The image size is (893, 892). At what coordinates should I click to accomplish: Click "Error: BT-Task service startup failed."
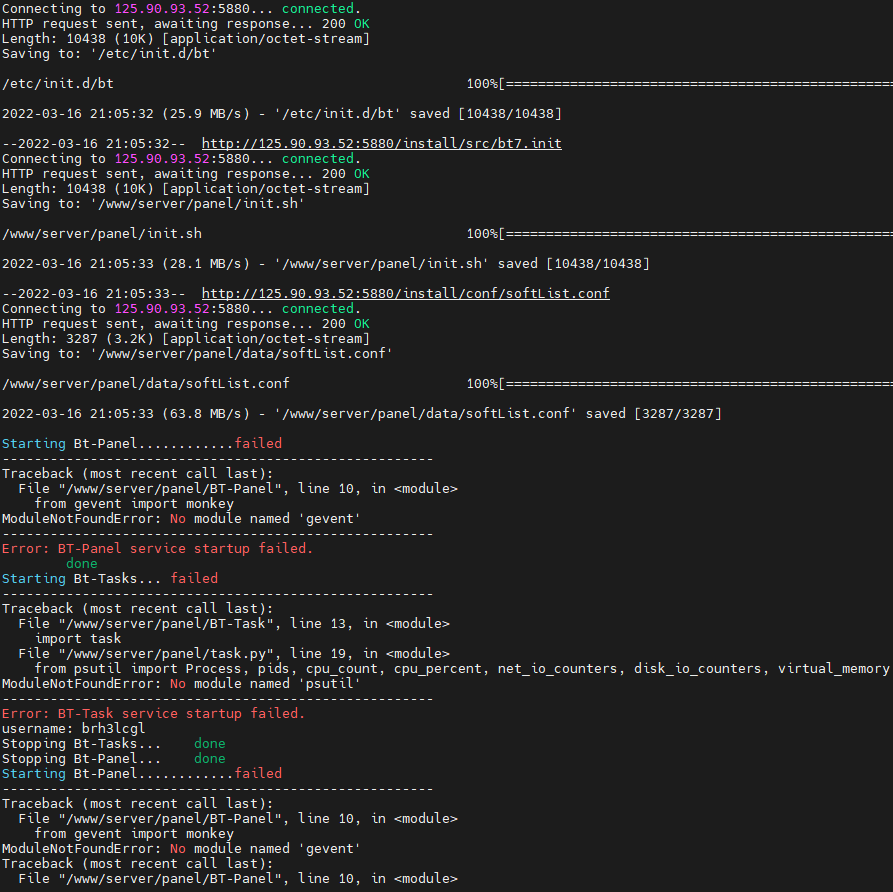[153, 713]
